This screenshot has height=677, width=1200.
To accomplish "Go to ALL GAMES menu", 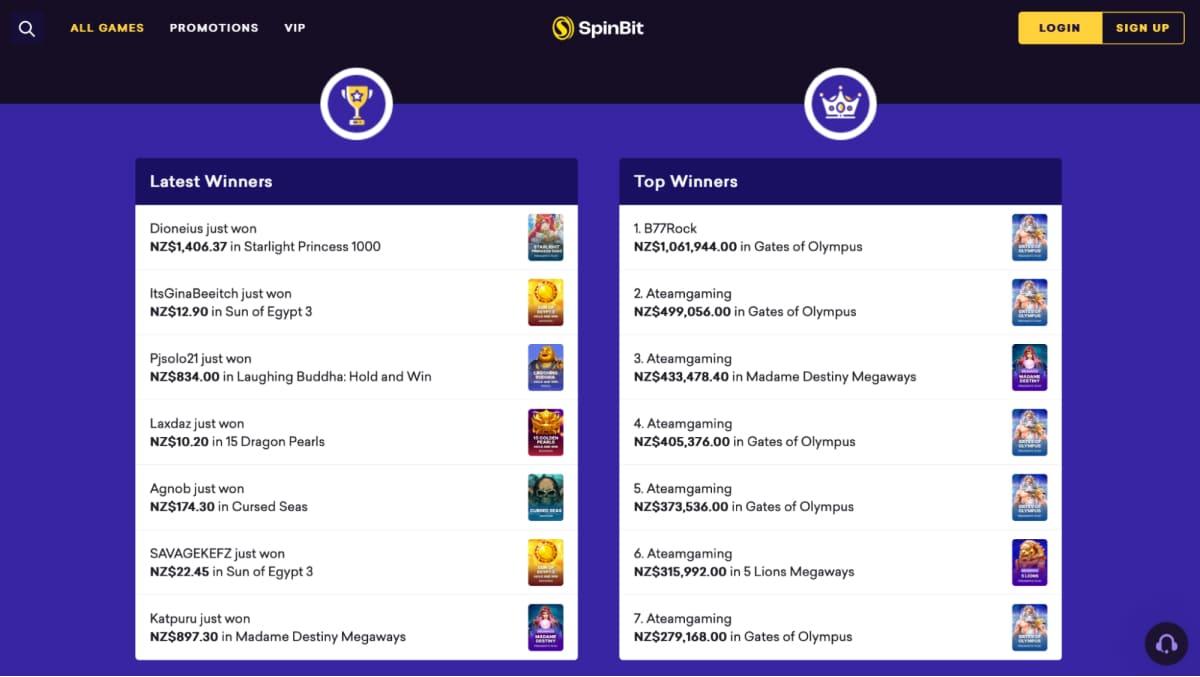I will click(107, 28).
